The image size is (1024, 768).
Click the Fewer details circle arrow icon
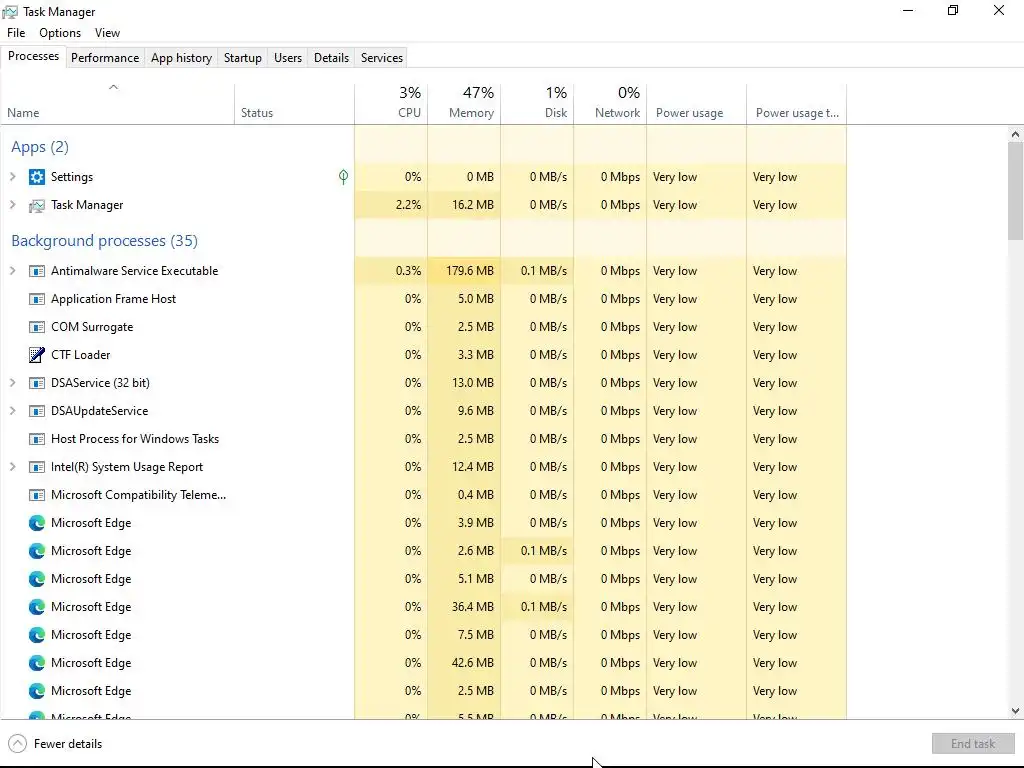18,744
